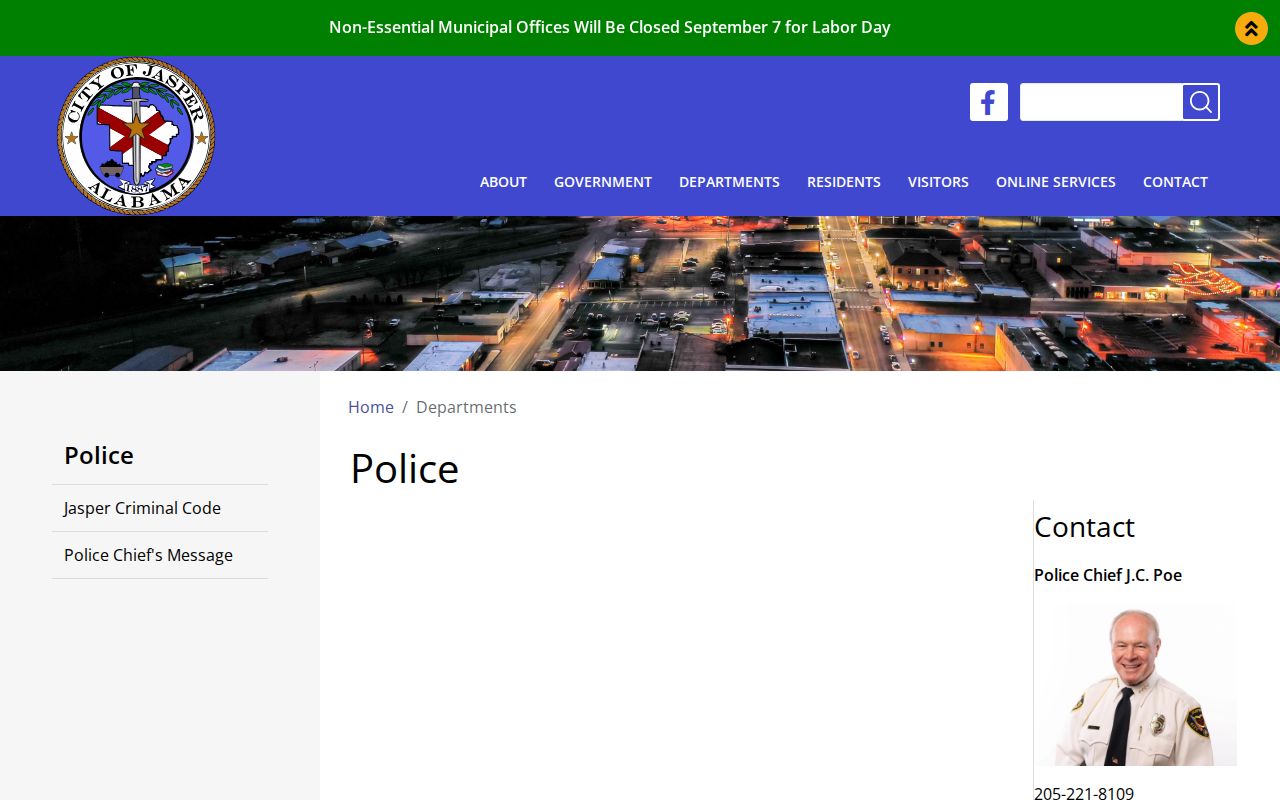This screenshot has width=1280, height=800.
Task: Click the search magnifier button
Action: [1201, 102]
